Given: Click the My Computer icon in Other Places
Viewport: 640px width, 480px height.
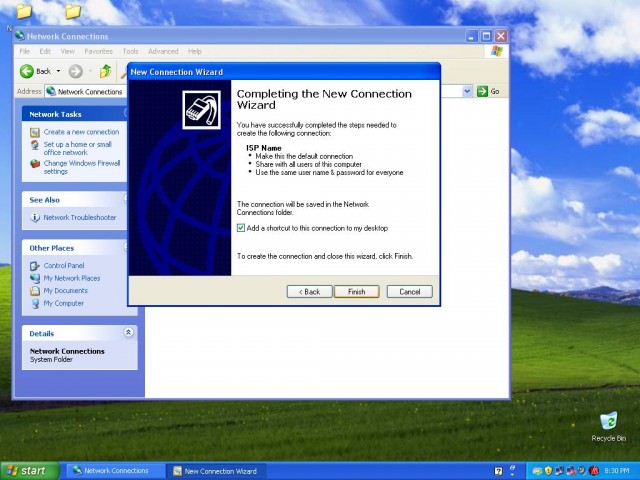Looking at the screenshot, I should (35, 303).
